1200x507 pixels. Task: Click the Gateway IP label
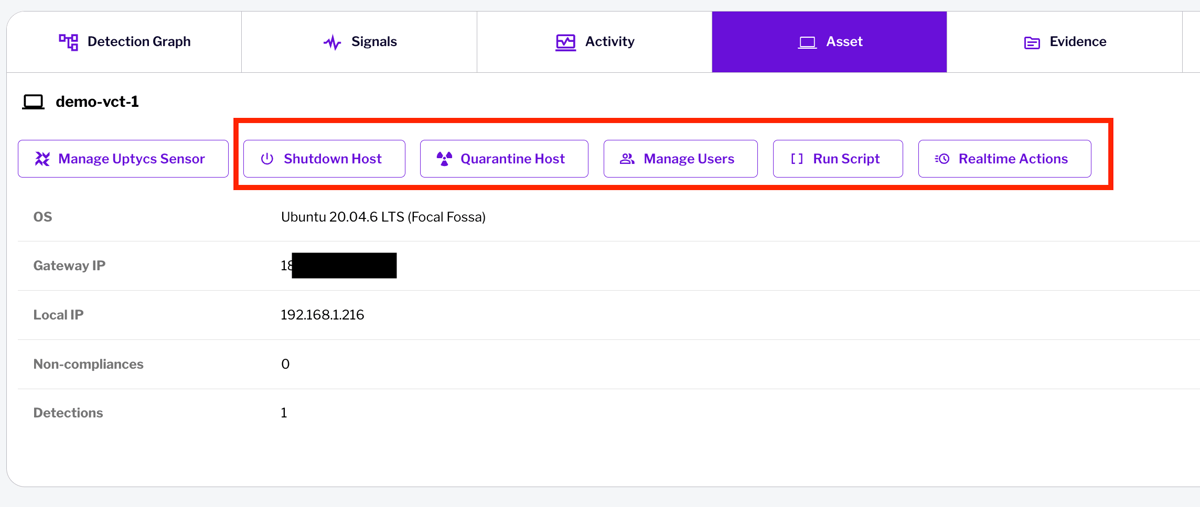[x=69, y=266]
